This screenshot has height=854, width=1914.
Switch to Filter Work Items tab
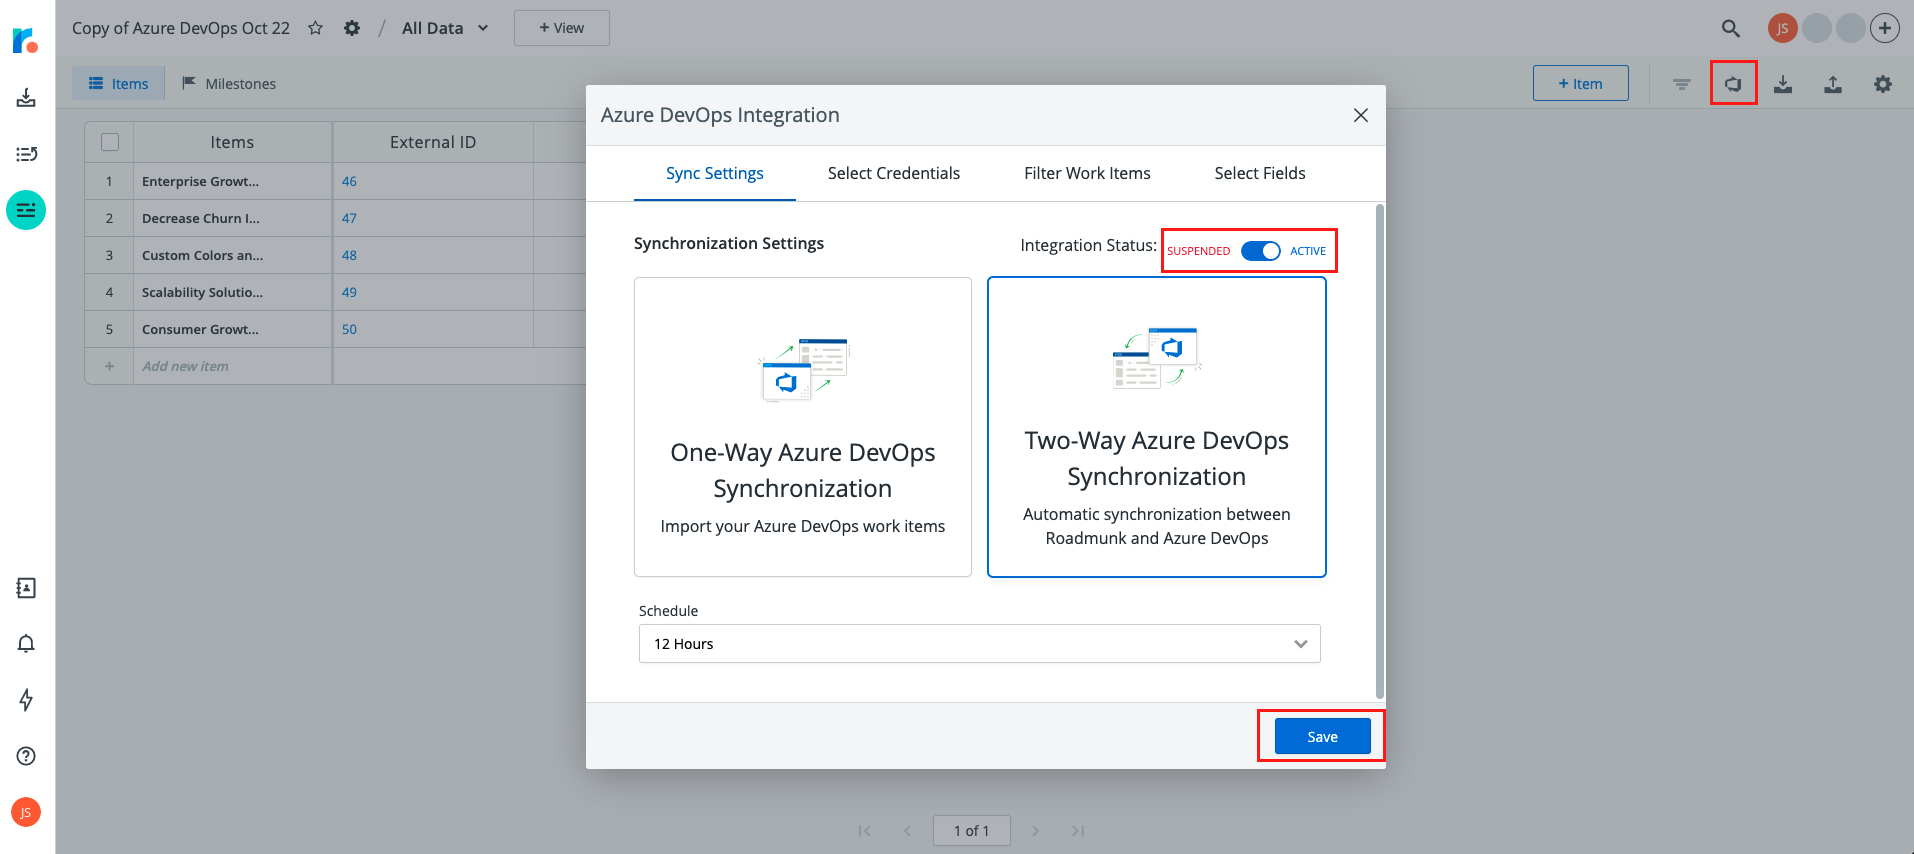(1087, 173)
